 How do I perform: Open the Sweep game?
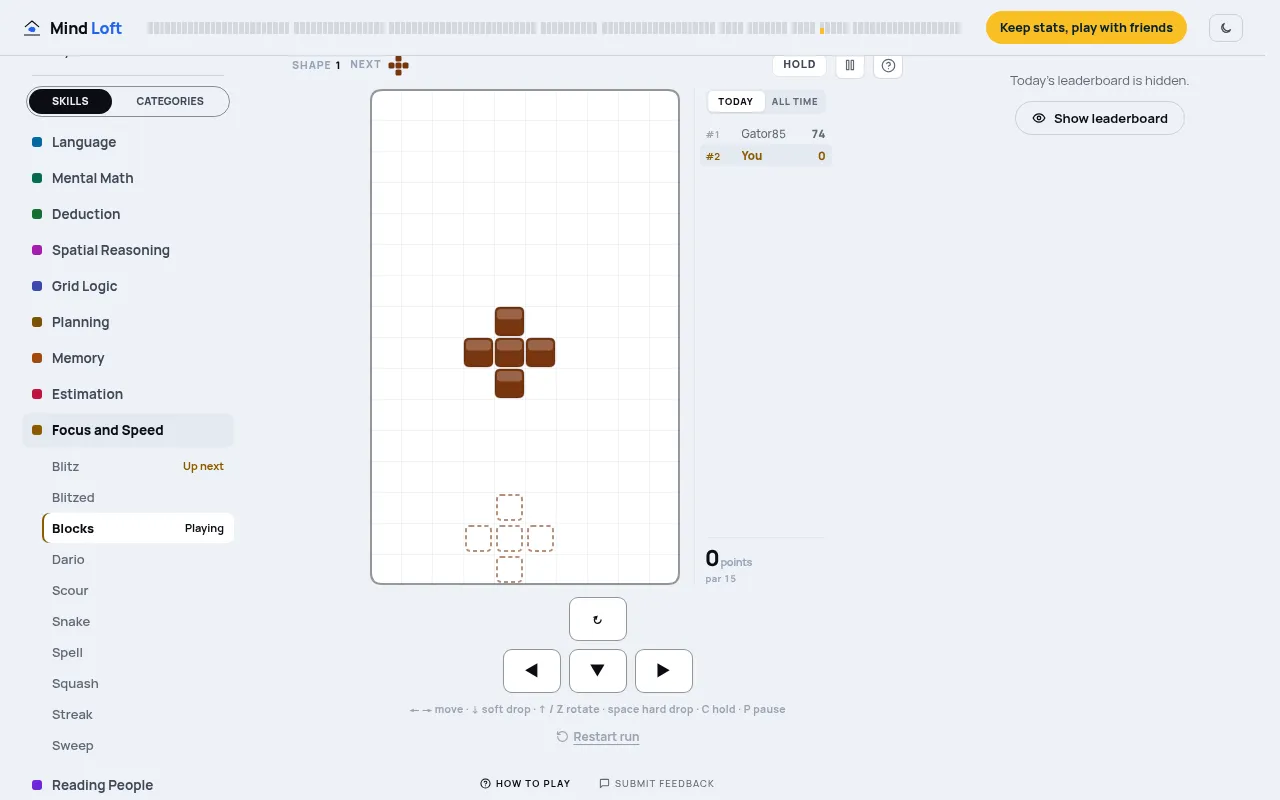pyautogui.click(x=138, y=745)
